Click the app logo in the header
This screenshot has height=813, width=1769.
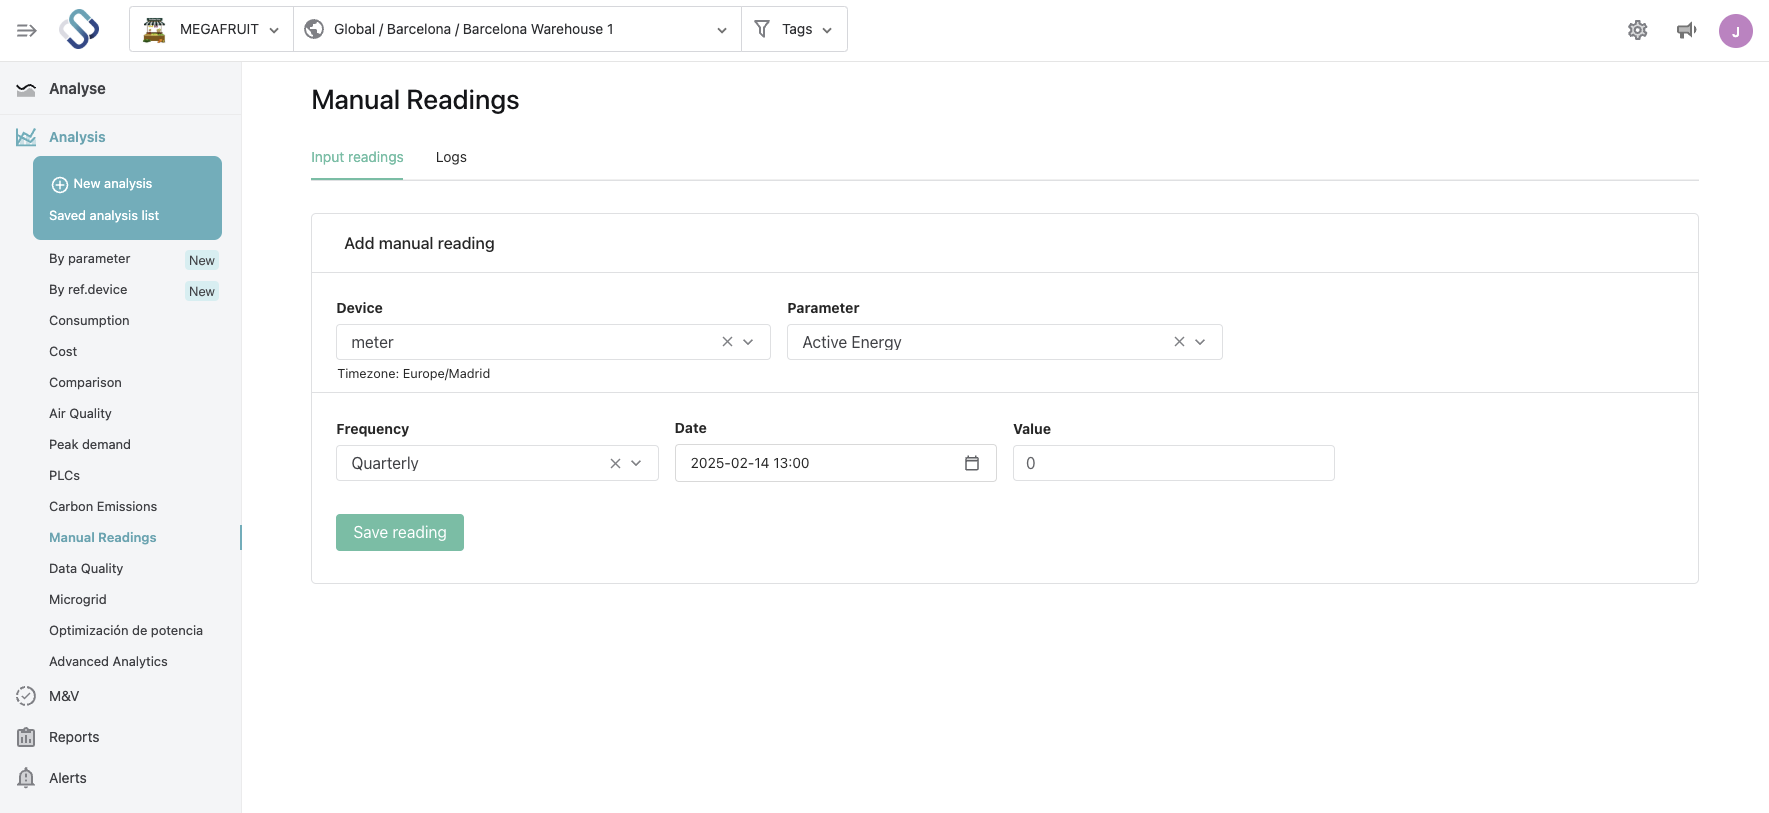tap(79, 29)
